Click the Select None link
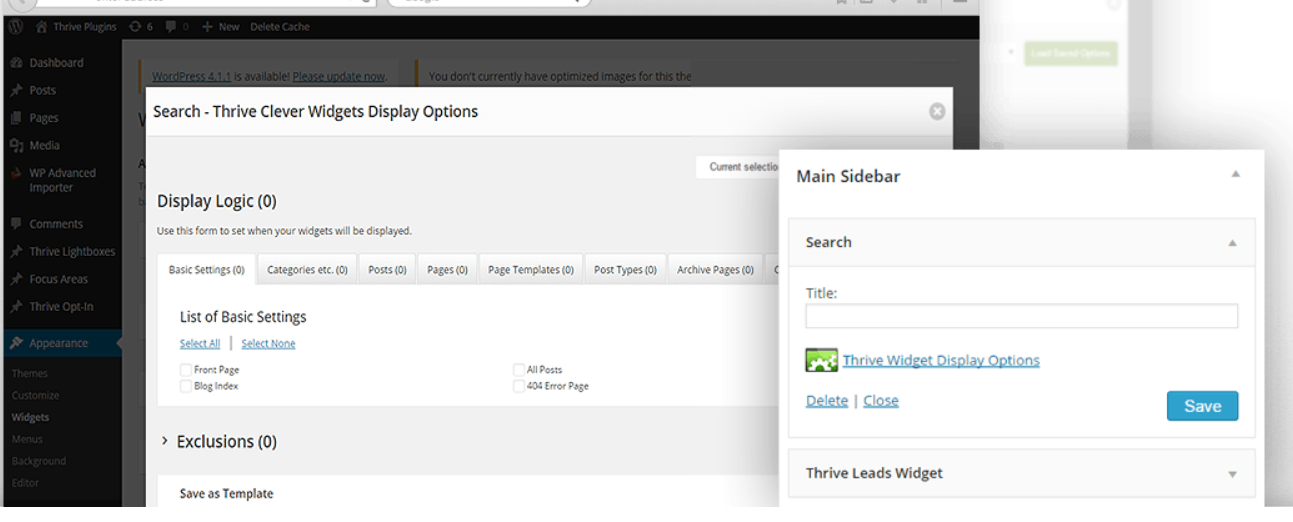This screenshot has height=522, width=1293. coord(268,344)
